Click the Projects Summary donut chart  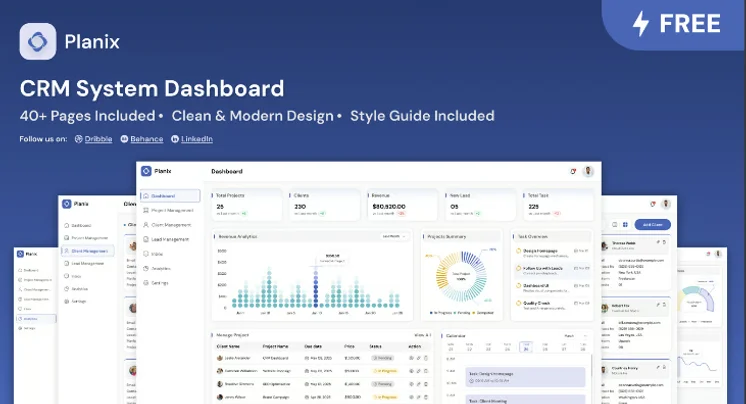pos(461,276)
